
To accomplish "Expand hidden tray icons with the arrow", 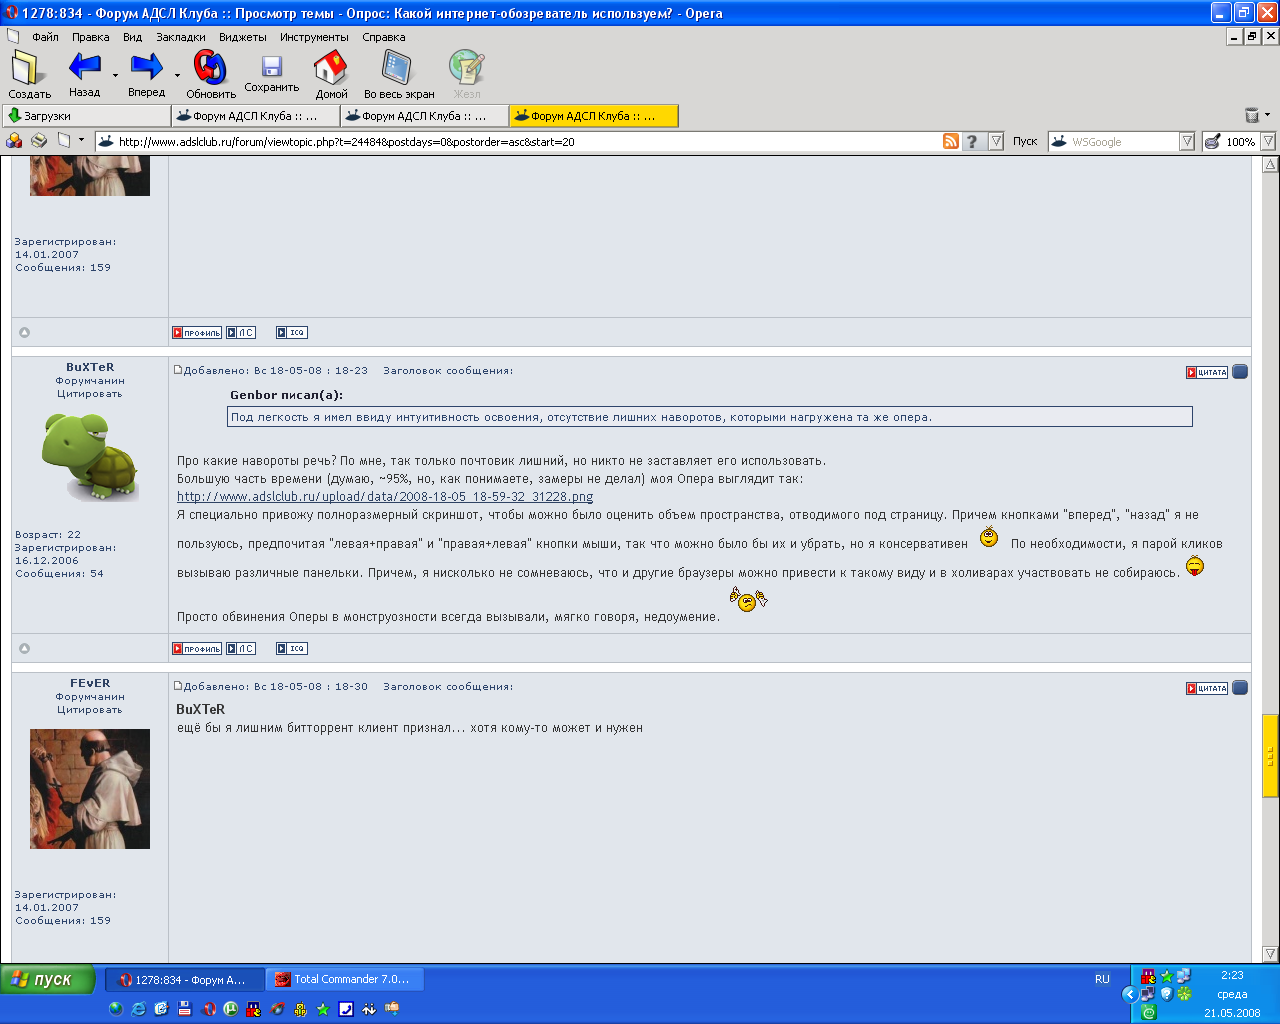I will [x=1130, y=994].
